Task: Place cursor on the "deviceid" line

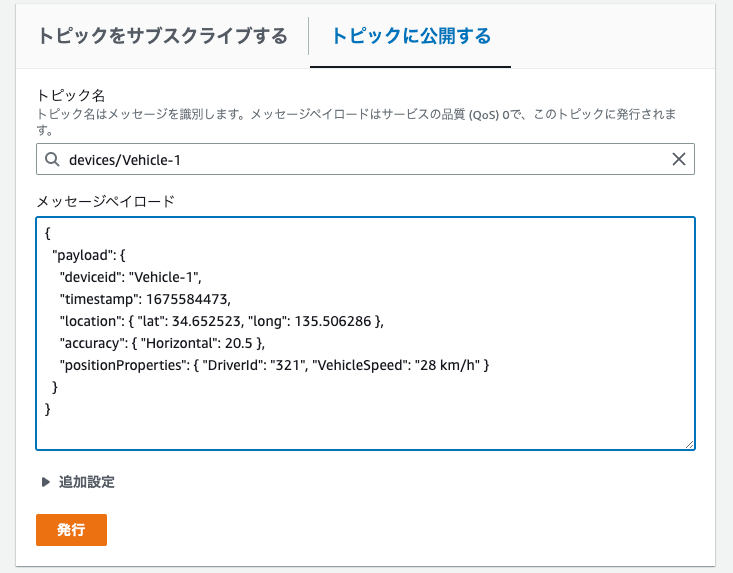Action: 130,277
